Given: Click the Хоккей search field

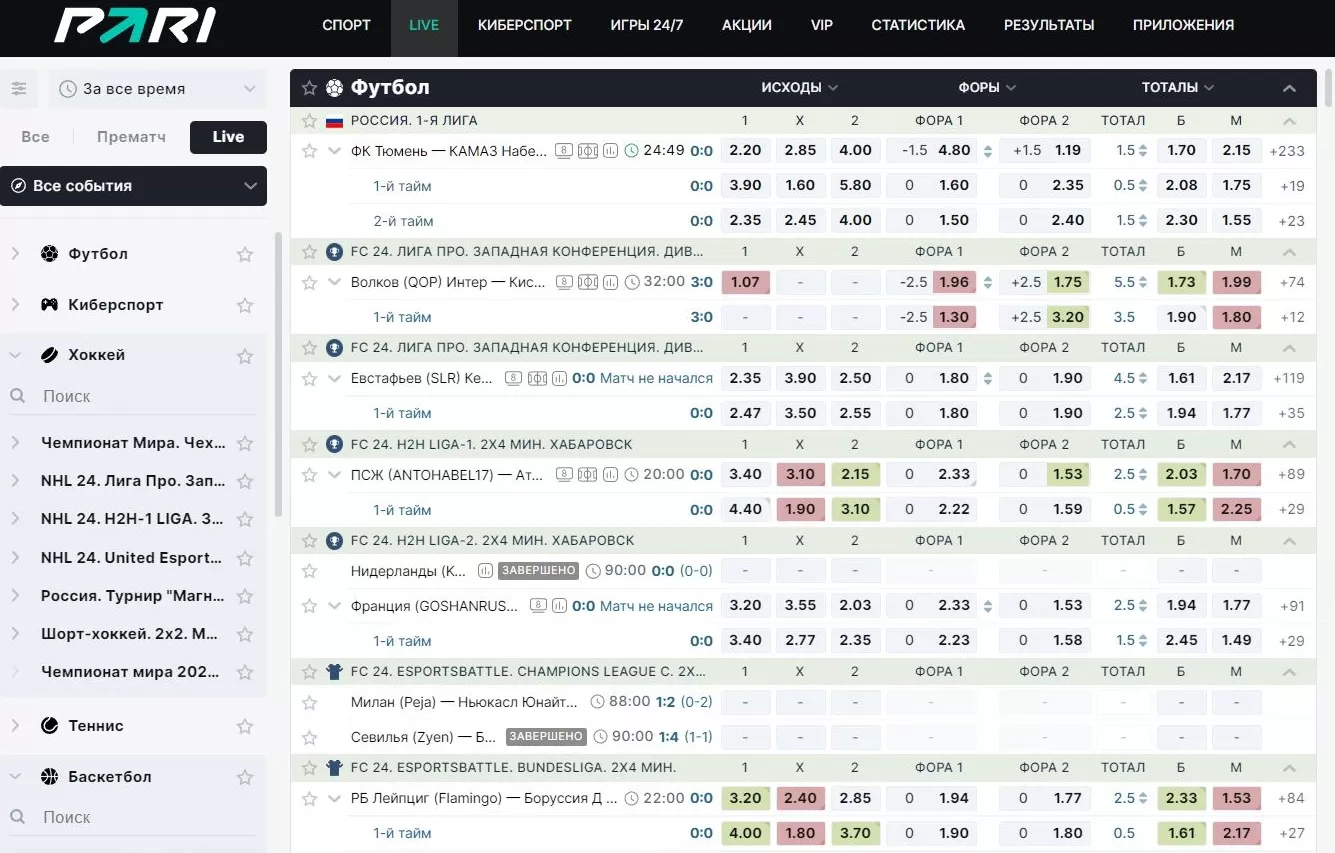Looking at the screenshot, I should point(140,396).
